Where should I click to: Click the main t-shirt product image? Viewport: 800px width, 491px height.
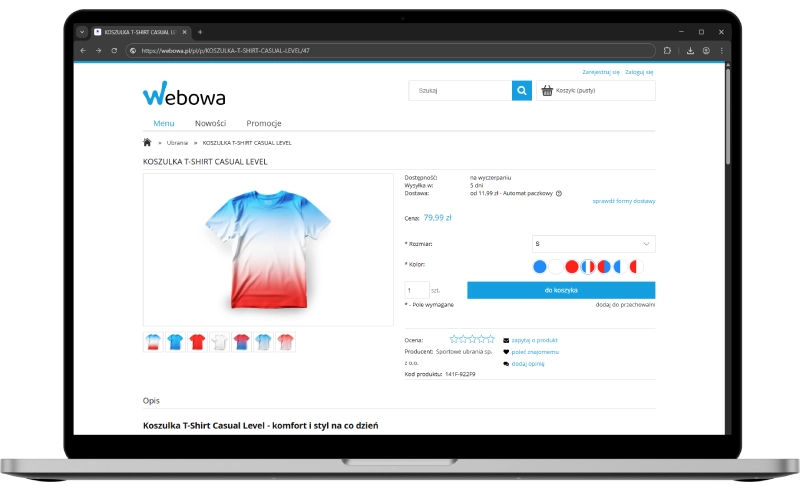268,250
